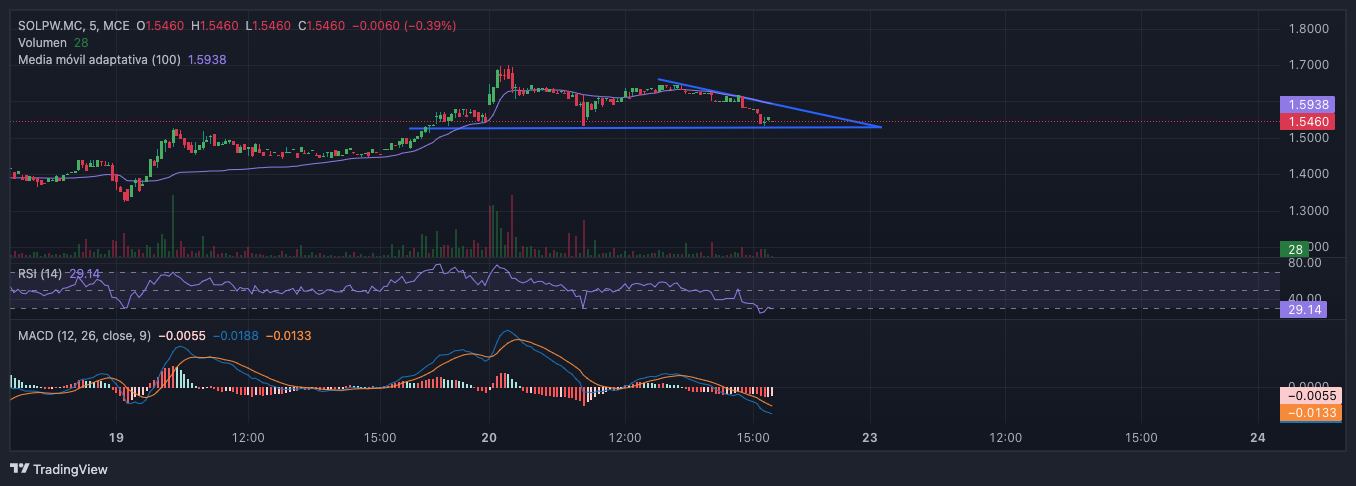The height and width of the screenshot is (486, 1356).
Task: Select the descending blue trendline
Action: pos(769,103)
